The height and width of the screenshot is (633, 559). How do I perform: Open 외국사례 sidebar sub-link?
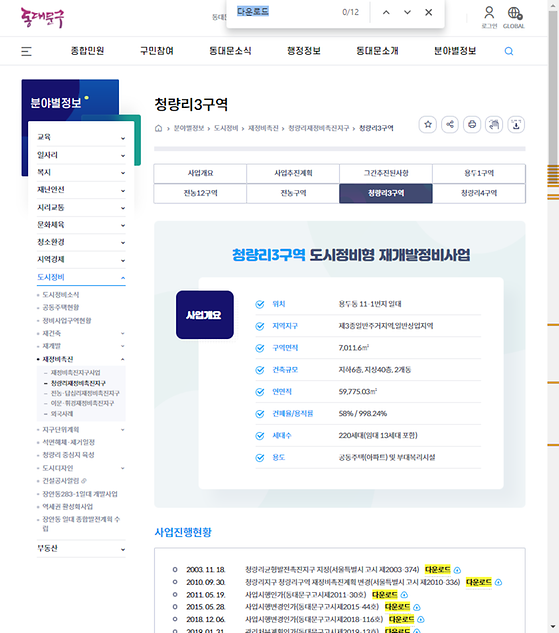tap(62, 414)
